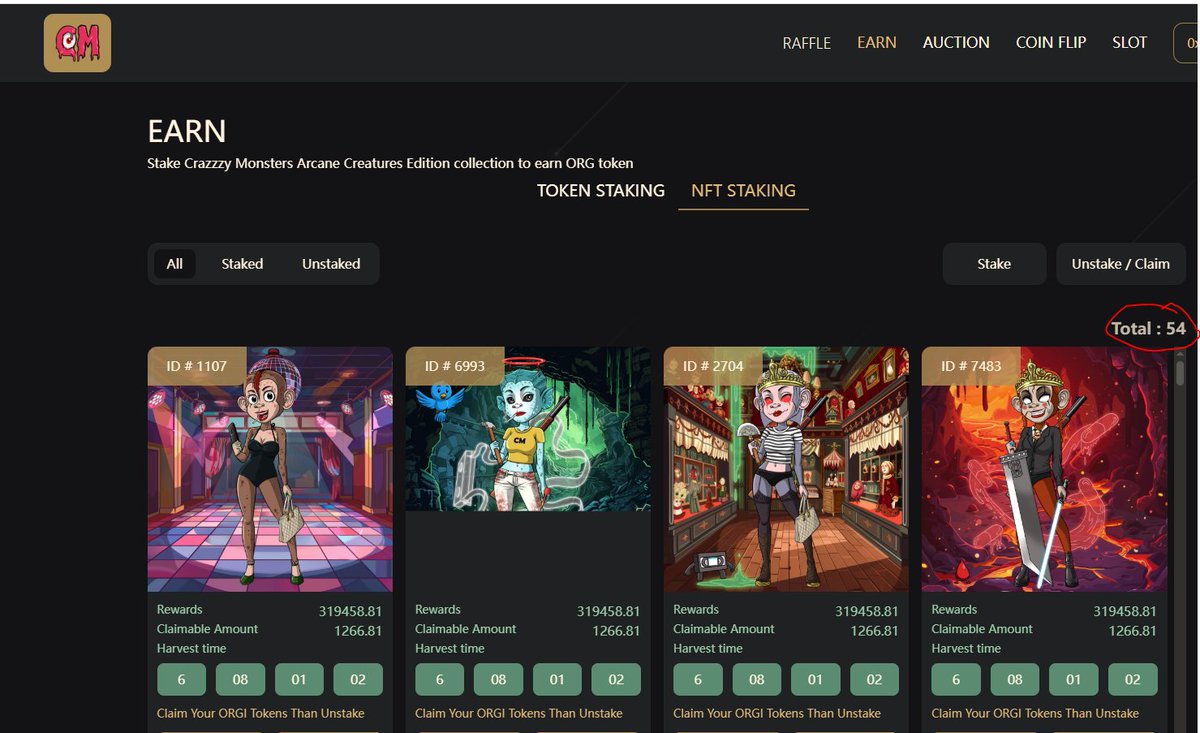
Task: Click the EARN page heading
Action: pyautogui.click(x=187, y=131)
